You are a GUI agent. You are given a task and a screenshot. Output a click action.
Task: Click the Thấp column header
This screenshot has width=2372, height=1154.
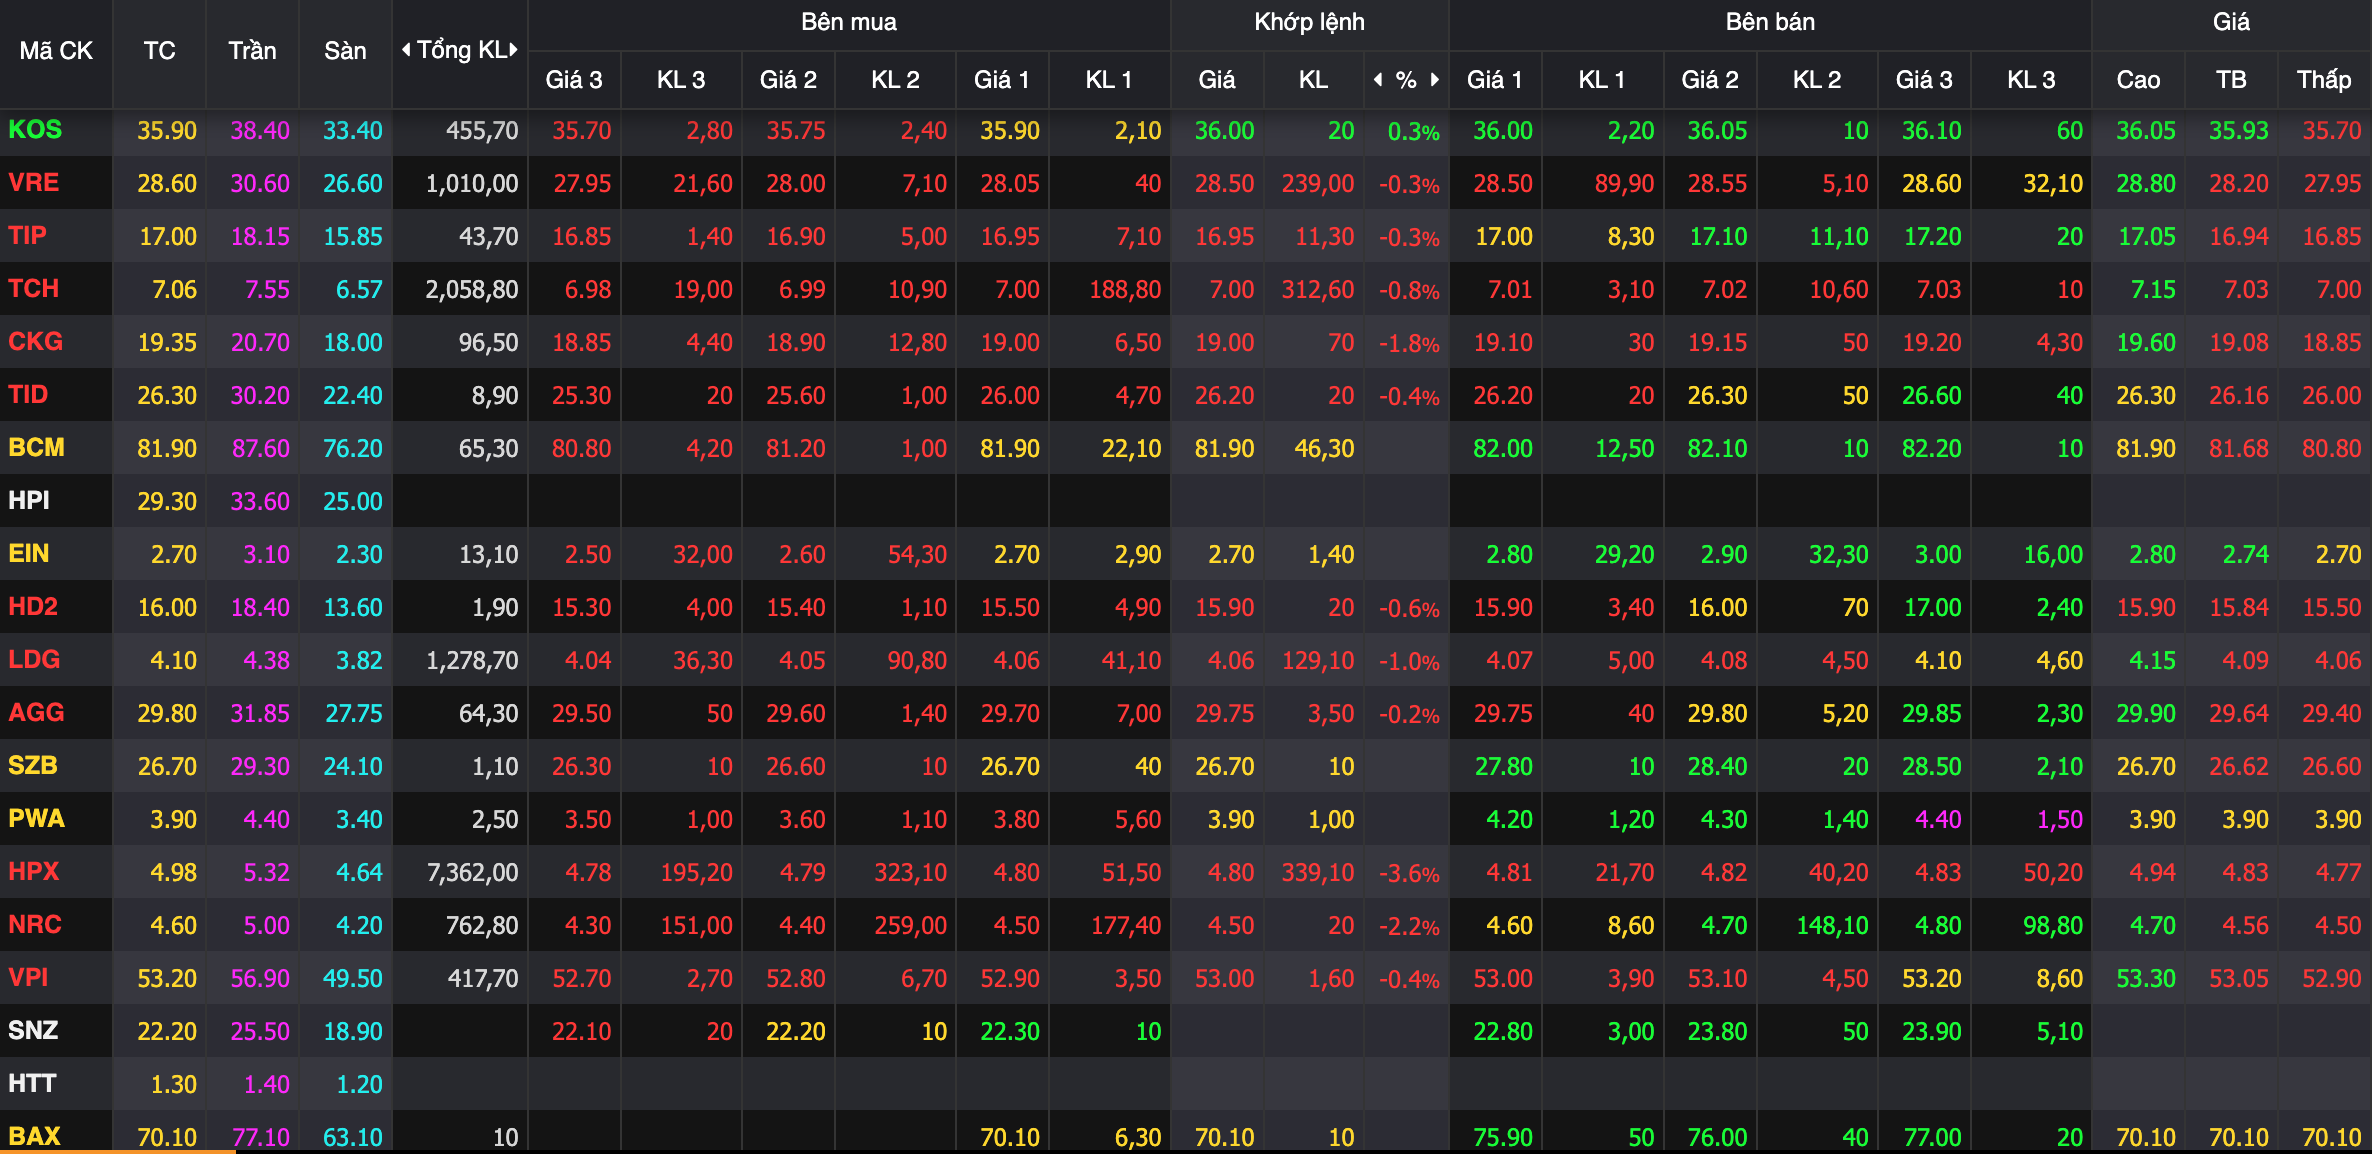(x=2324, y=80)
